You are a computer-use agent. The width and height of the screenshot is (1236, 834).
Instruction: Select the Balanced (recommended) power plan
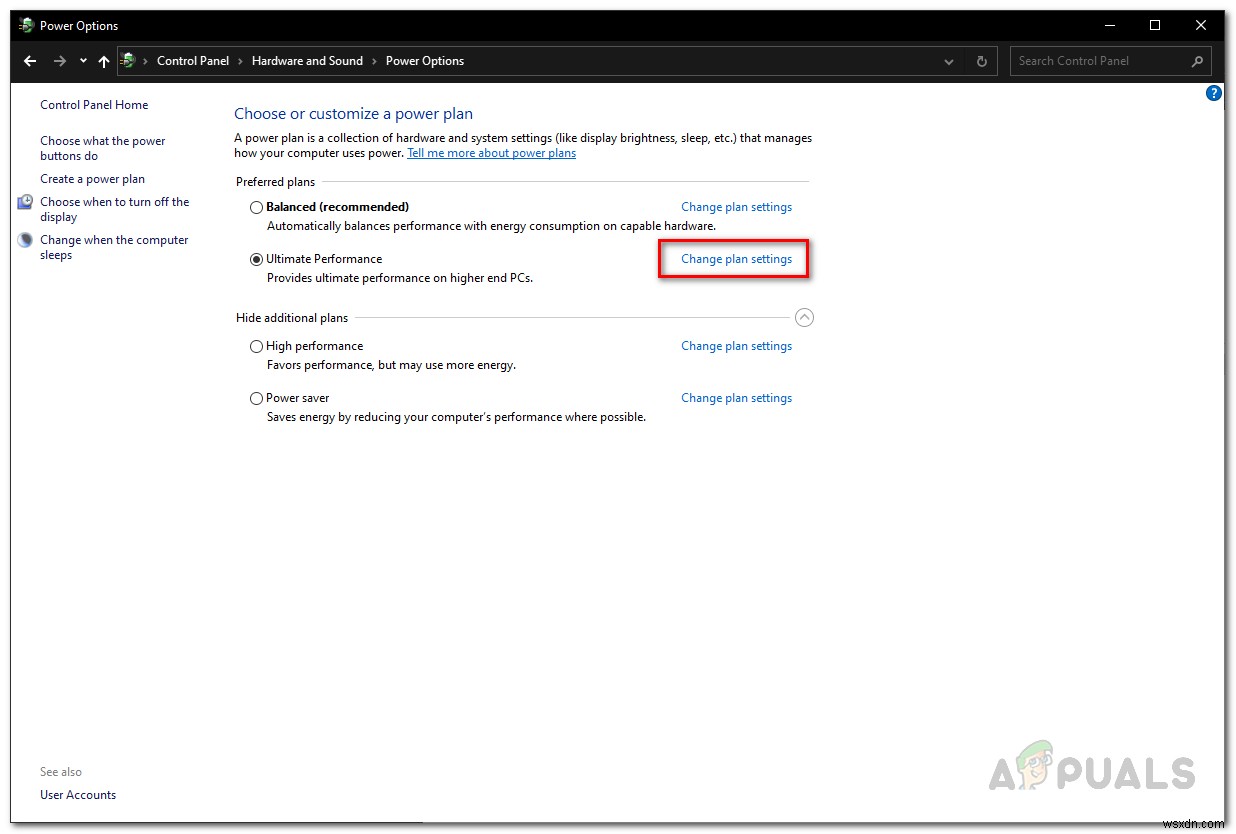point(256,207)
